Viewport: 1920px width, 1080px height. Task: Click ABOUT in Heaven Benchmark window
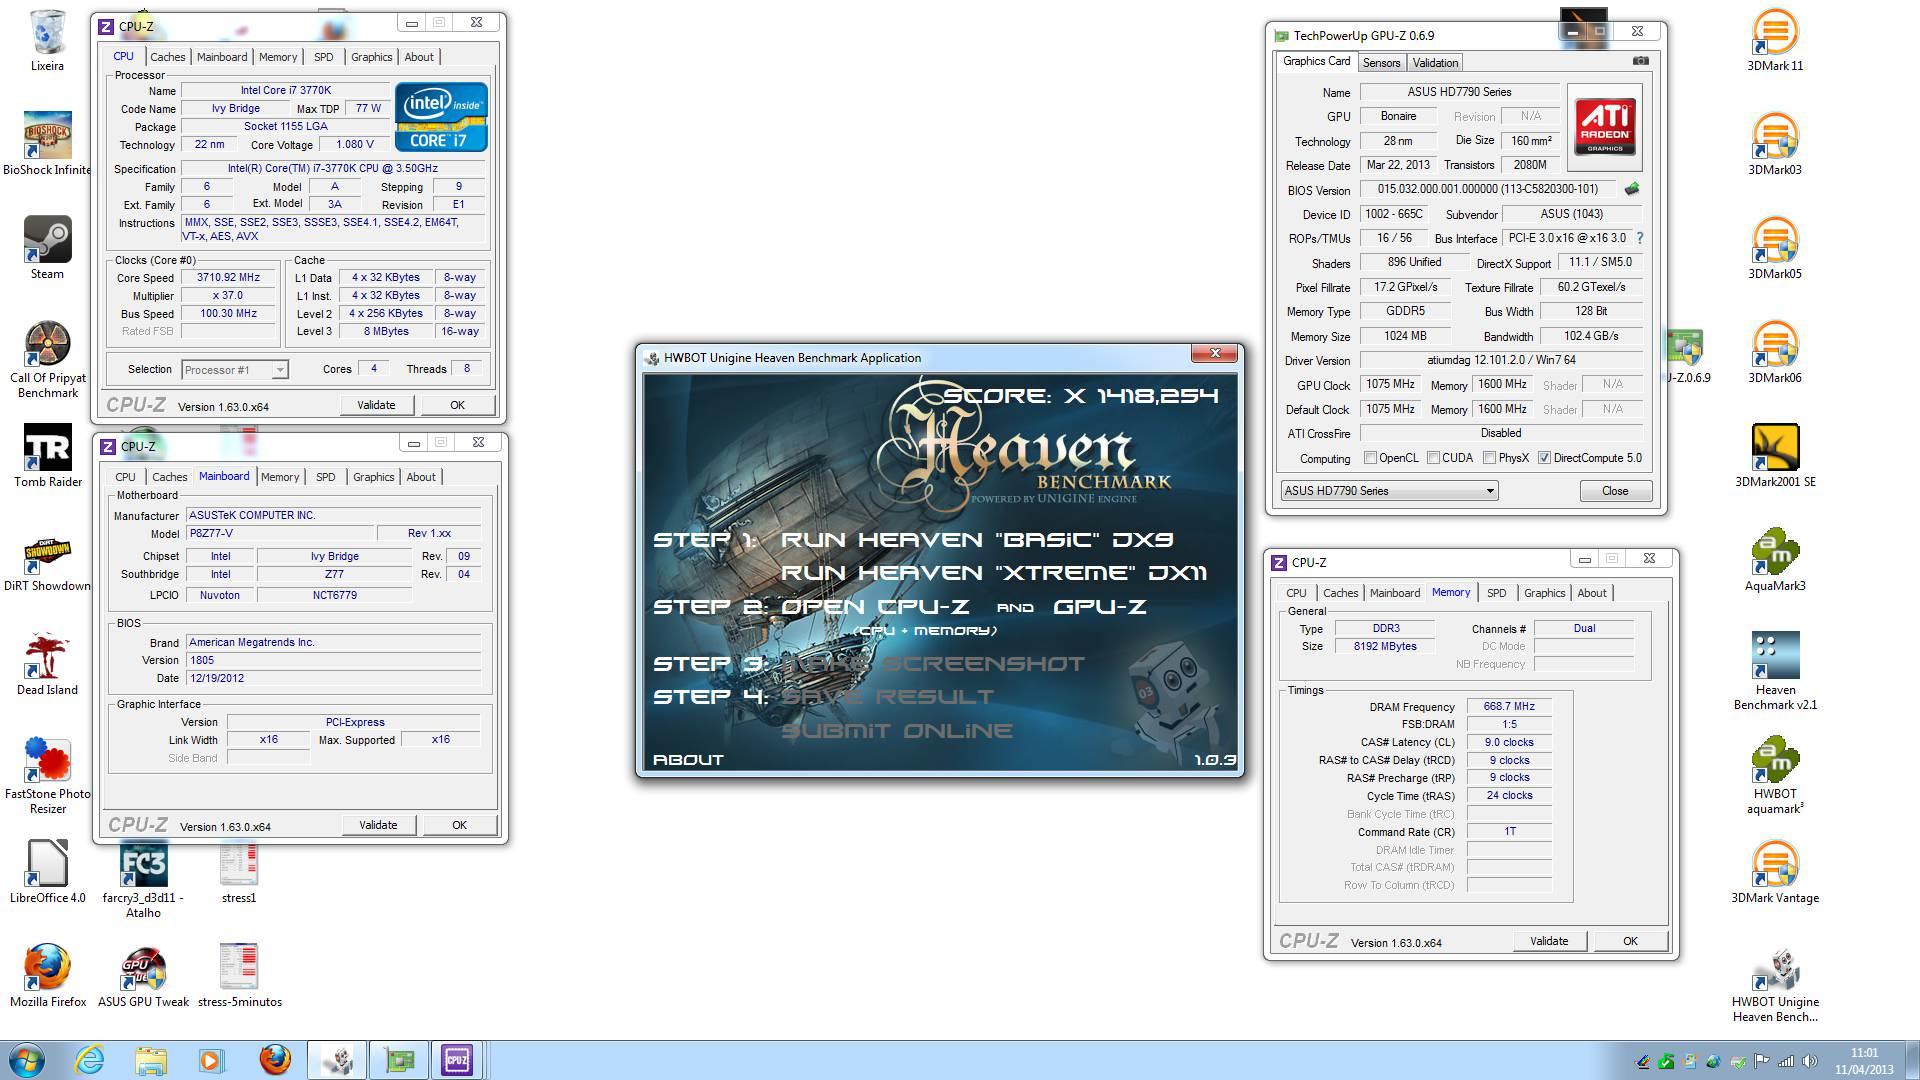coord(688,760)
